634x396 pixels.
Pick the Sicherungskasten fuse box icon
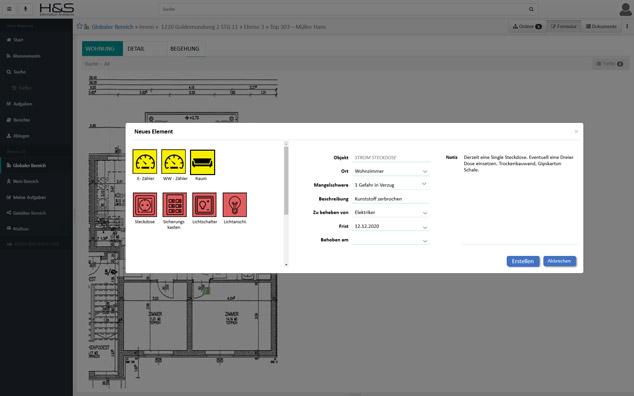174,205
